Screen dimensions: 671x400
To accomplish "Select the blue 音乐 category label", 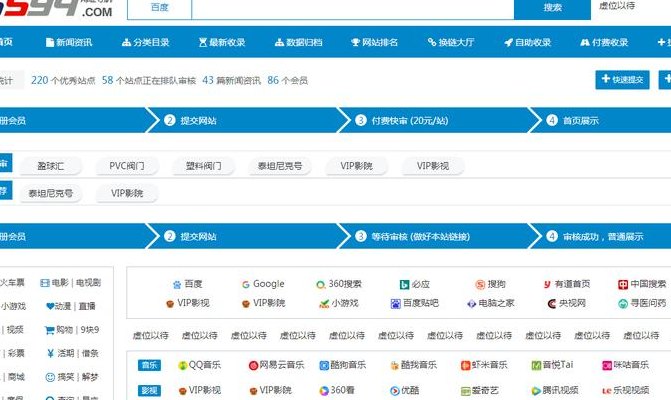I will tap(149, 365).
